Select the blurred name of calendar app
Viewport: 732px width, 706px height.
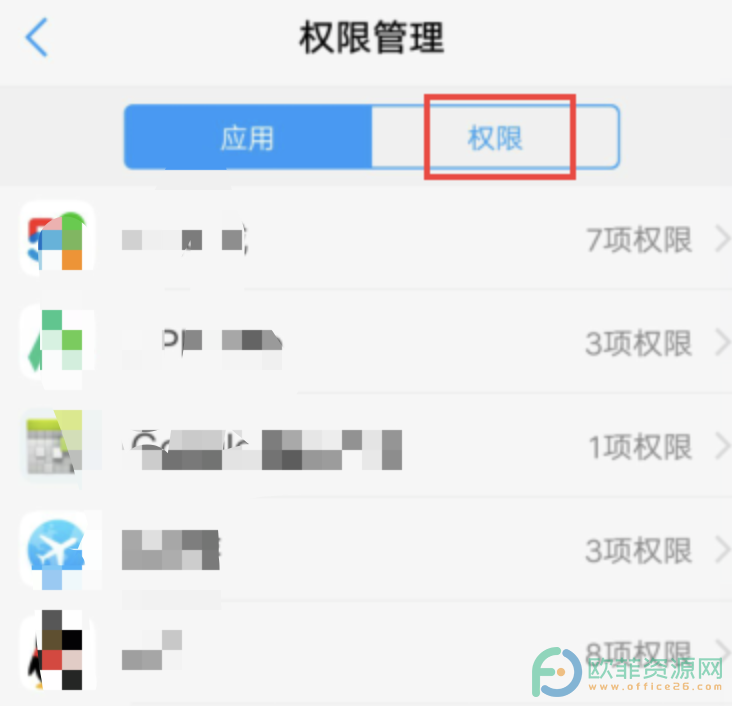coord(262,449)
